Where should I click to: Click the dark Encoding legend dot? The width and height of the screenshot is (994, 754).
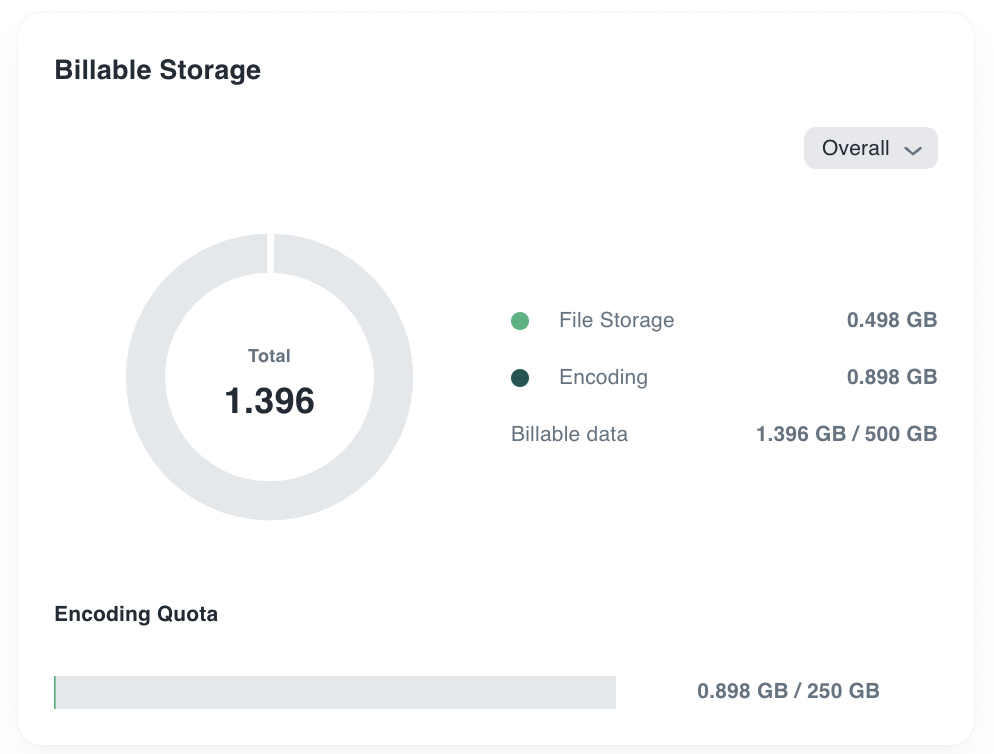tap(520, 378)
